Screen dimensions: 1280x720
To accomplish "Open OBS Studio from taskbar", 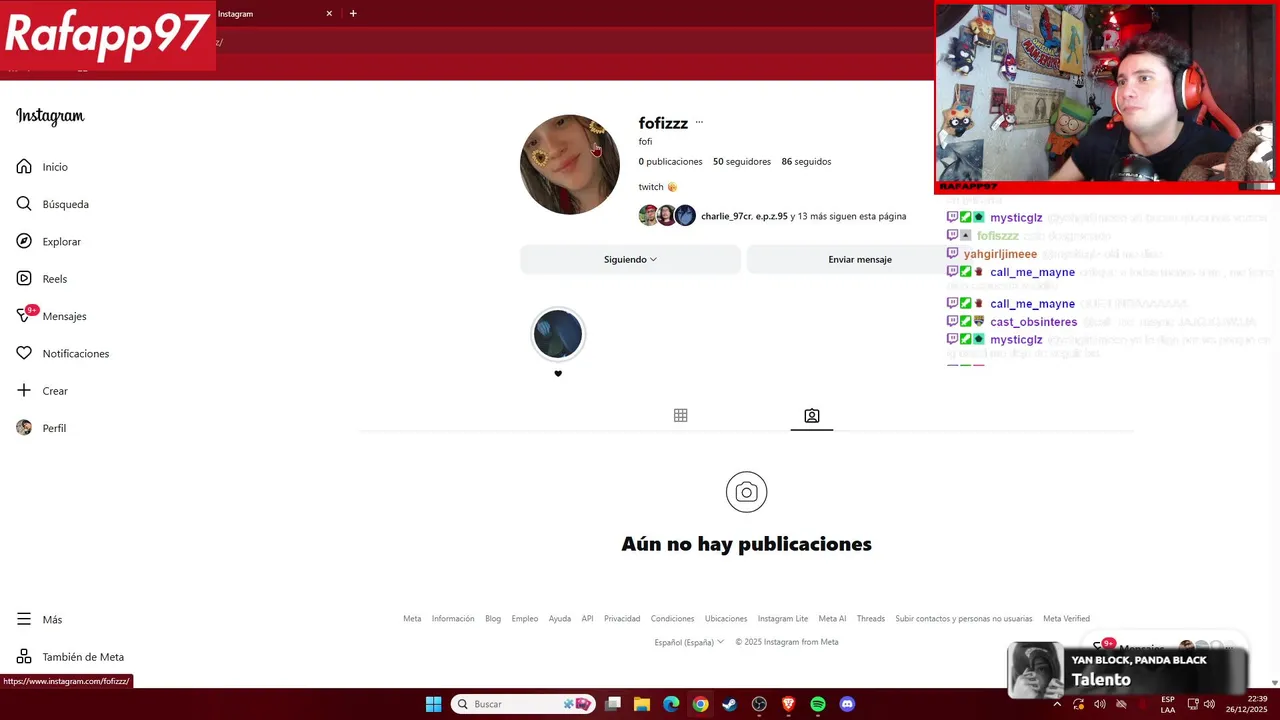I will pos(759,704).
